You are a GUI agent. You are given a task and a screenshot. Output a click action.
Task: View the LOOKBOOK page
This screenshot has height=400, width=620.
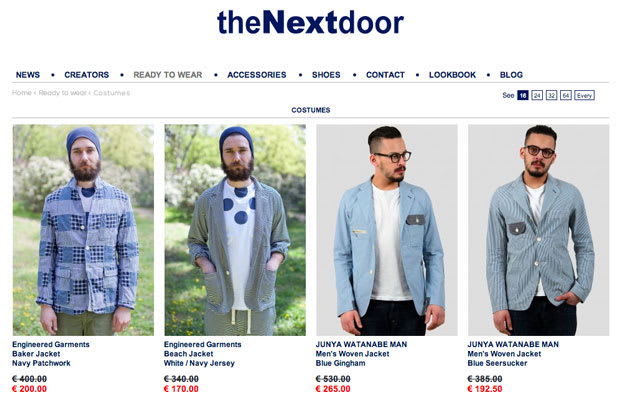click(x=452, y=75)
